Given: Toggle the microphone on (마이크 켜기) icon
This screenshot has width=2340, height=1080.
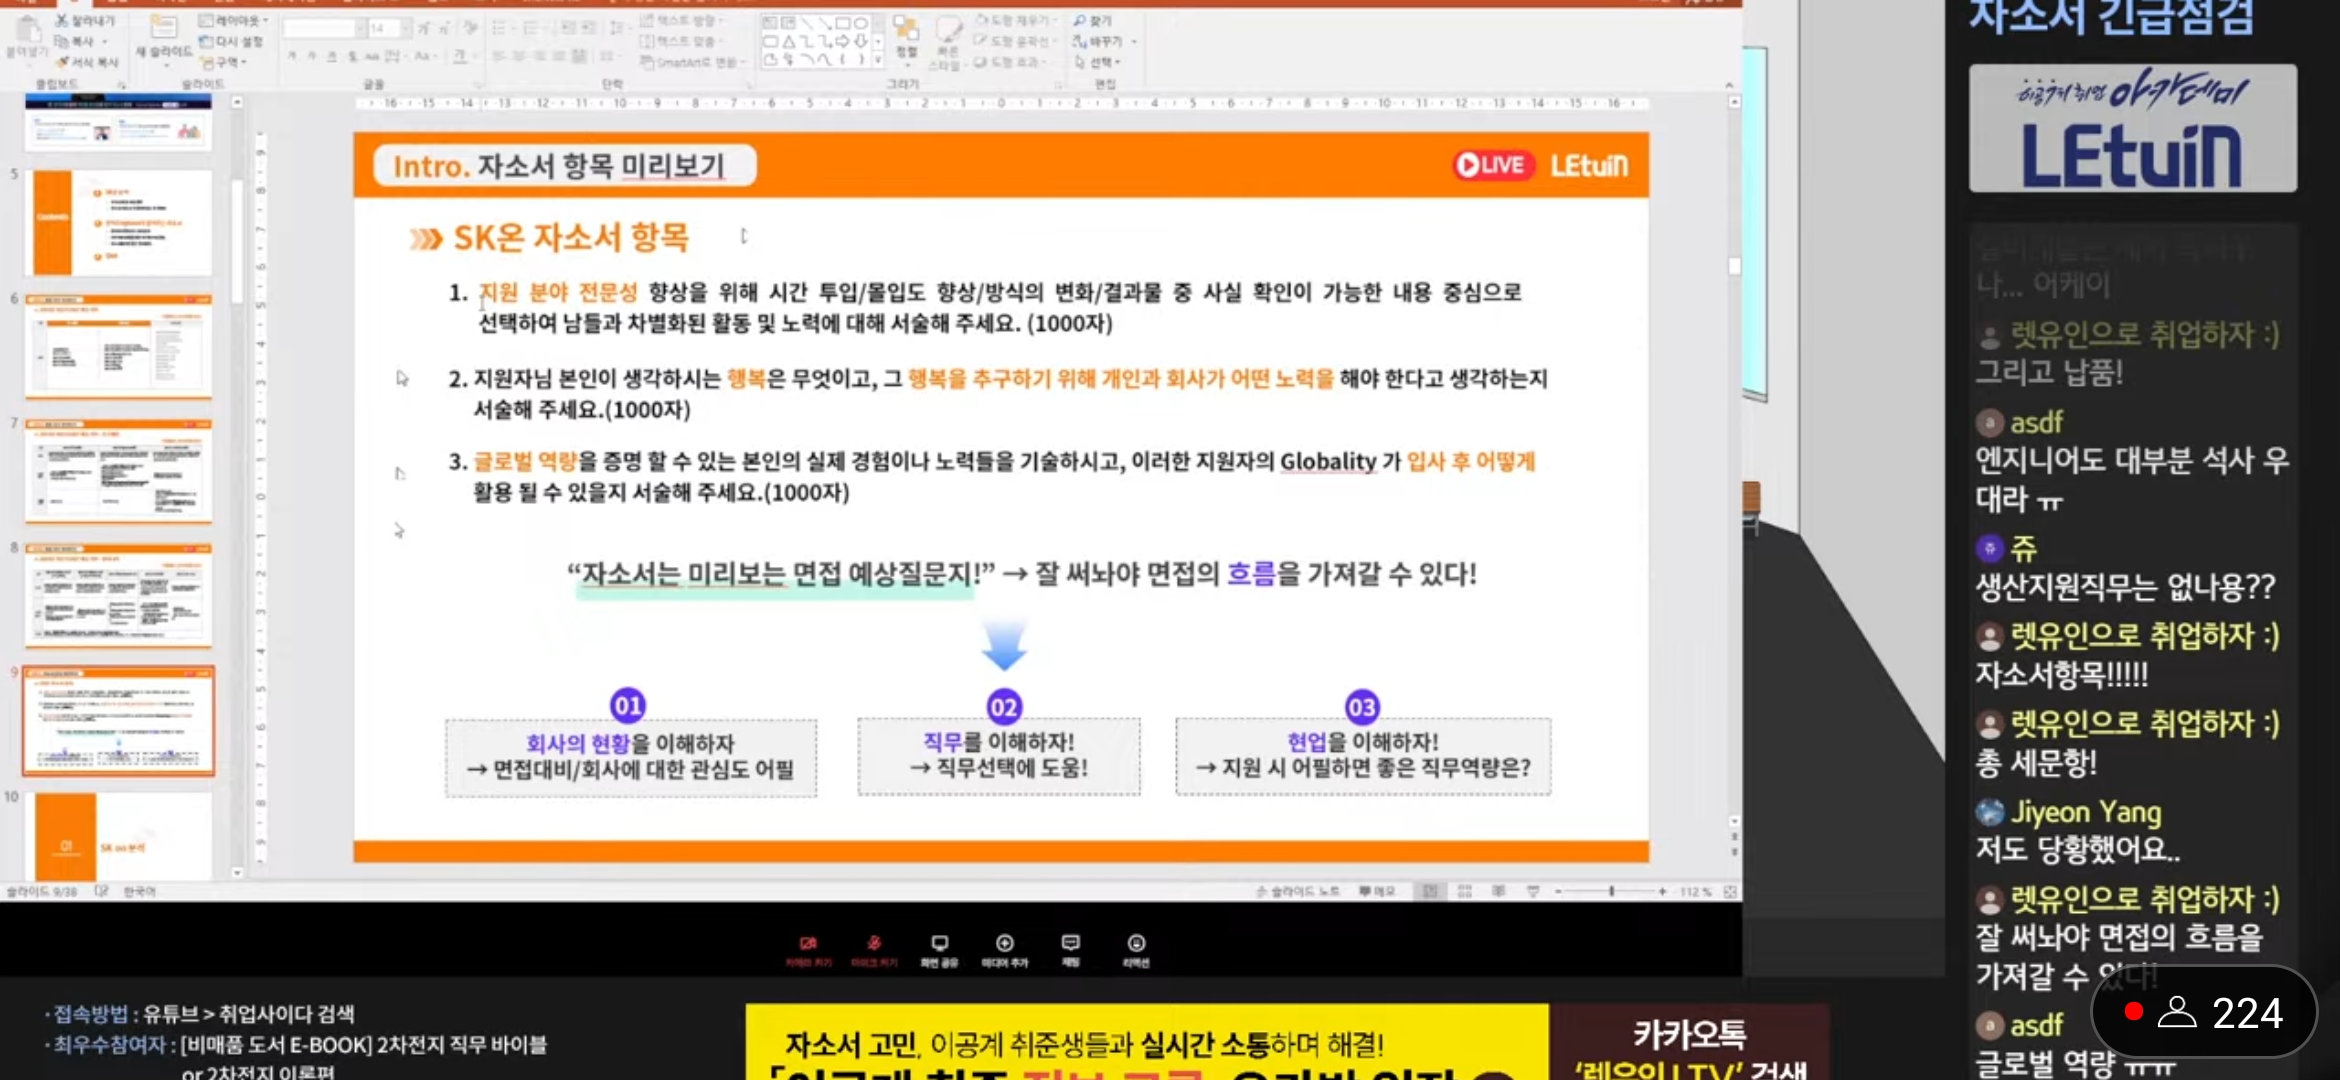Looking at the screenshot, I should [x=874, y=943].
